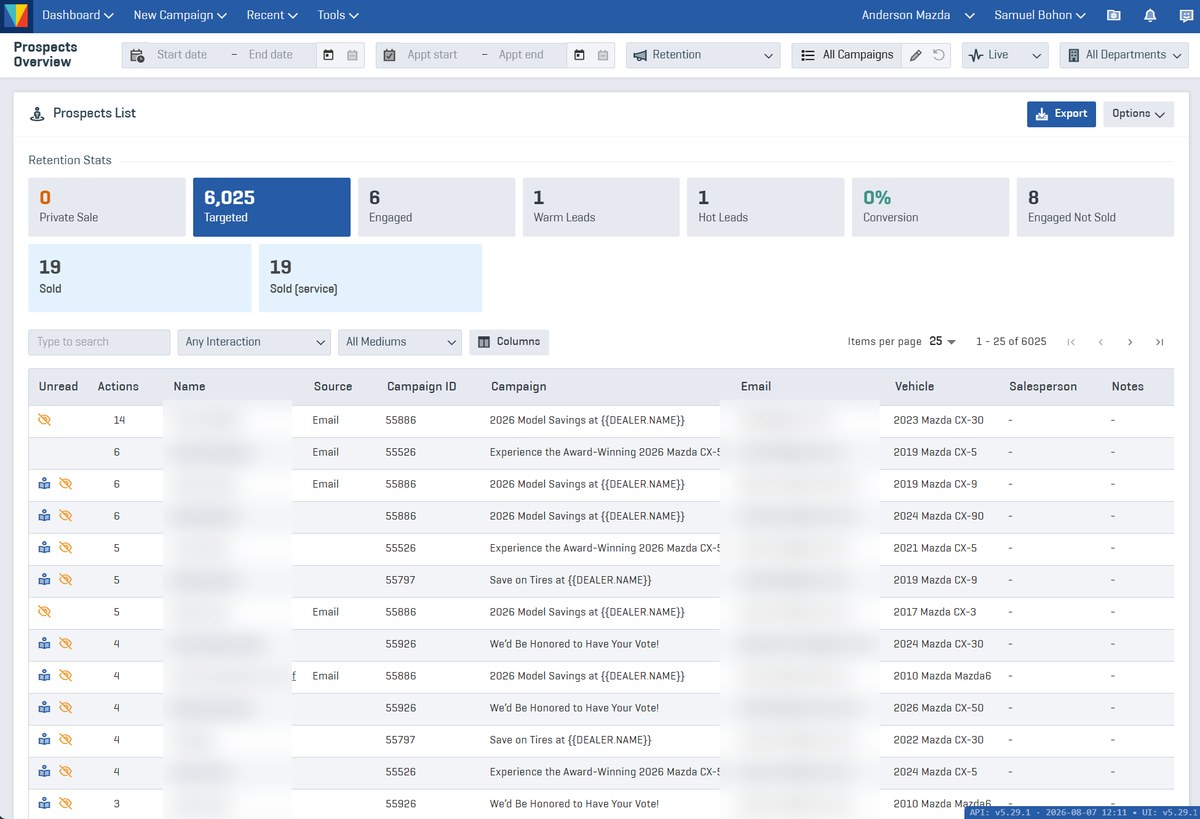Open the New Campaign menu
Viewport: 1200px width, 819px height.
pos(180,15)
